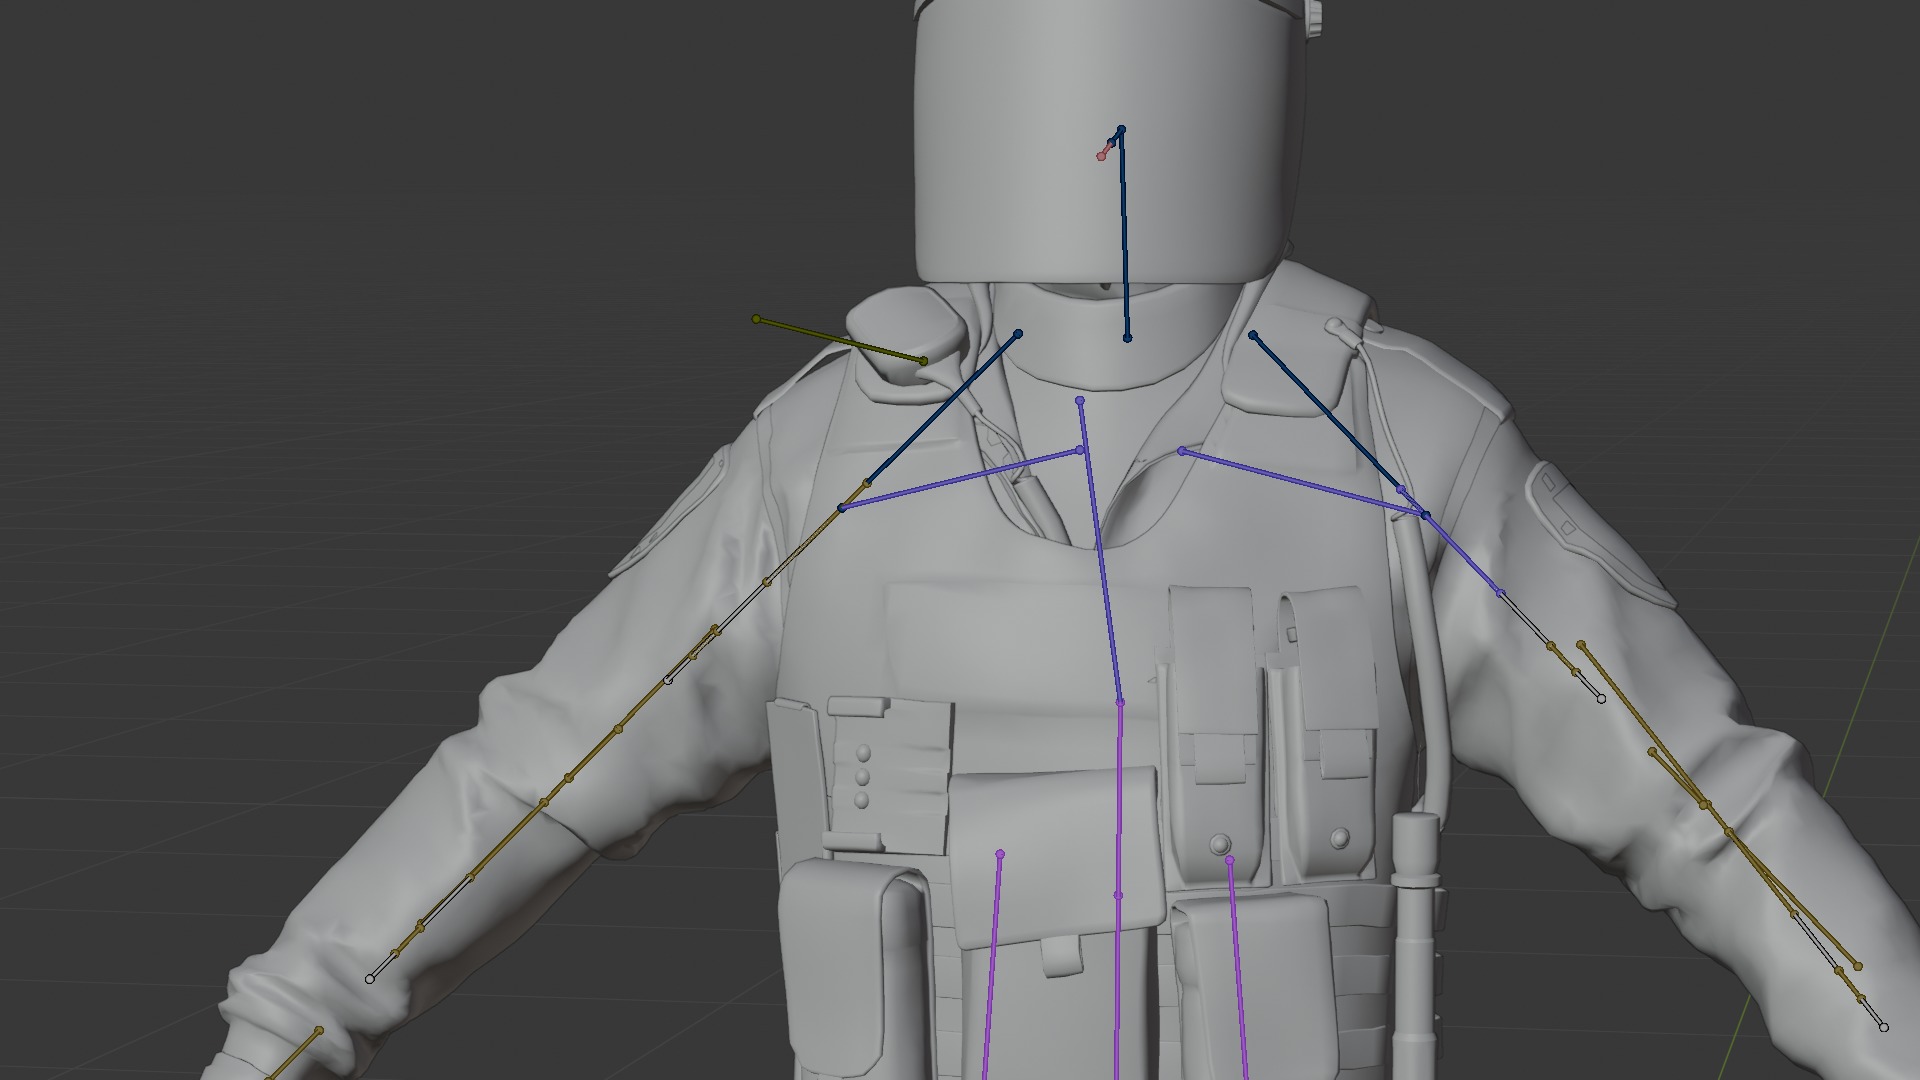Select the white joint at viewer's left wrist
Viewport: 1920px width, 1080px height.
point(370,978)
